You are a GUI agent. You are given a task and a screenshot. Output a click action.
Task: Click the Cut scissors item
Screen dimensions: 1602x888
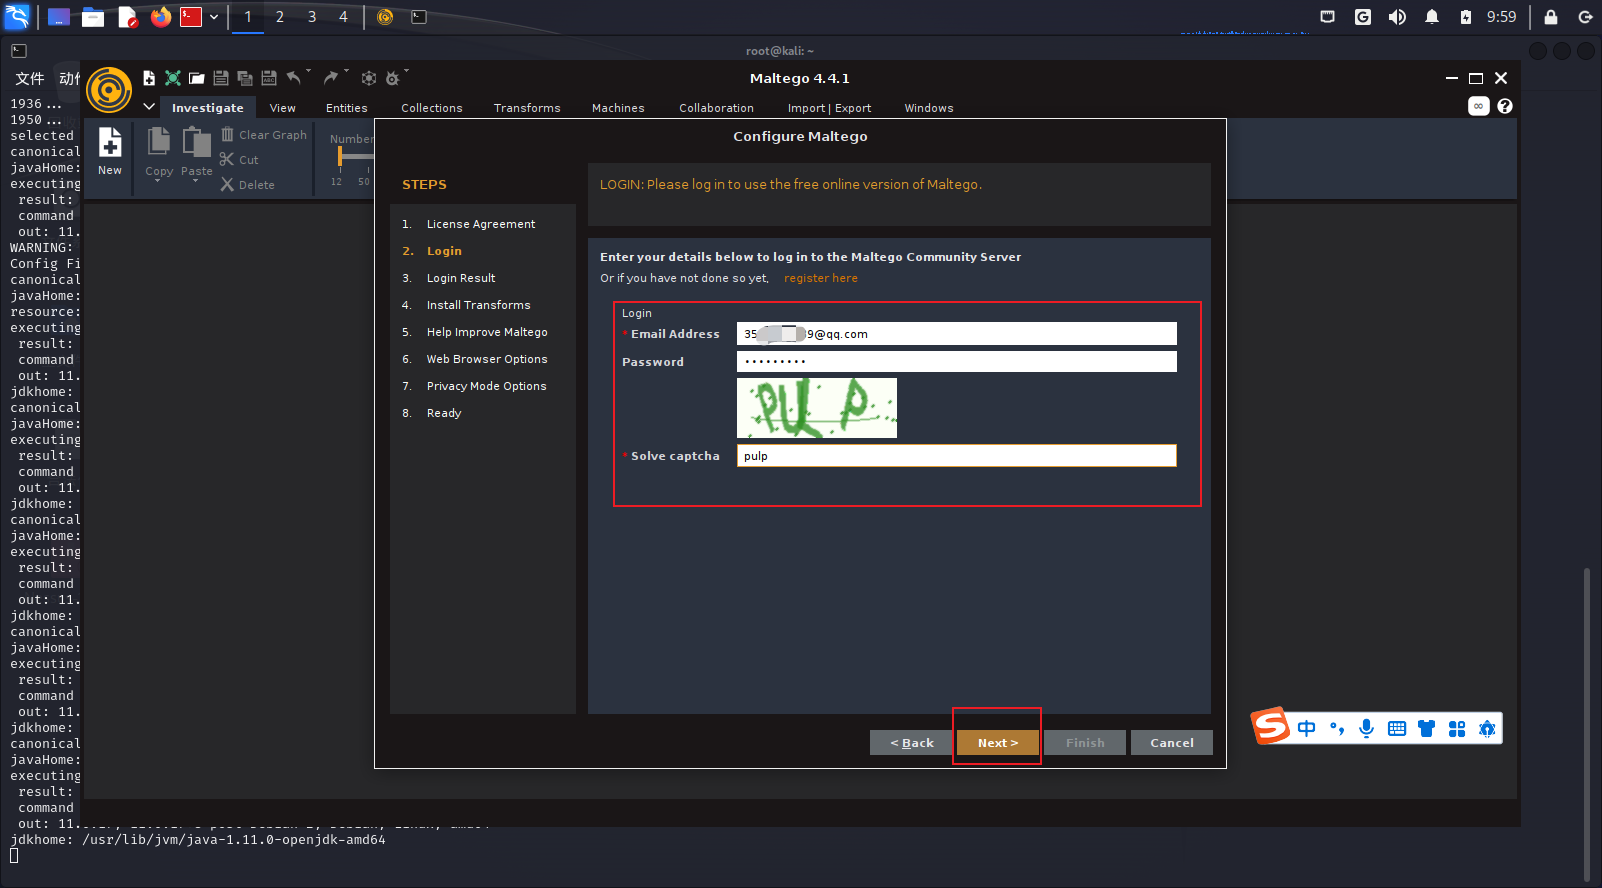click(239, 159)
